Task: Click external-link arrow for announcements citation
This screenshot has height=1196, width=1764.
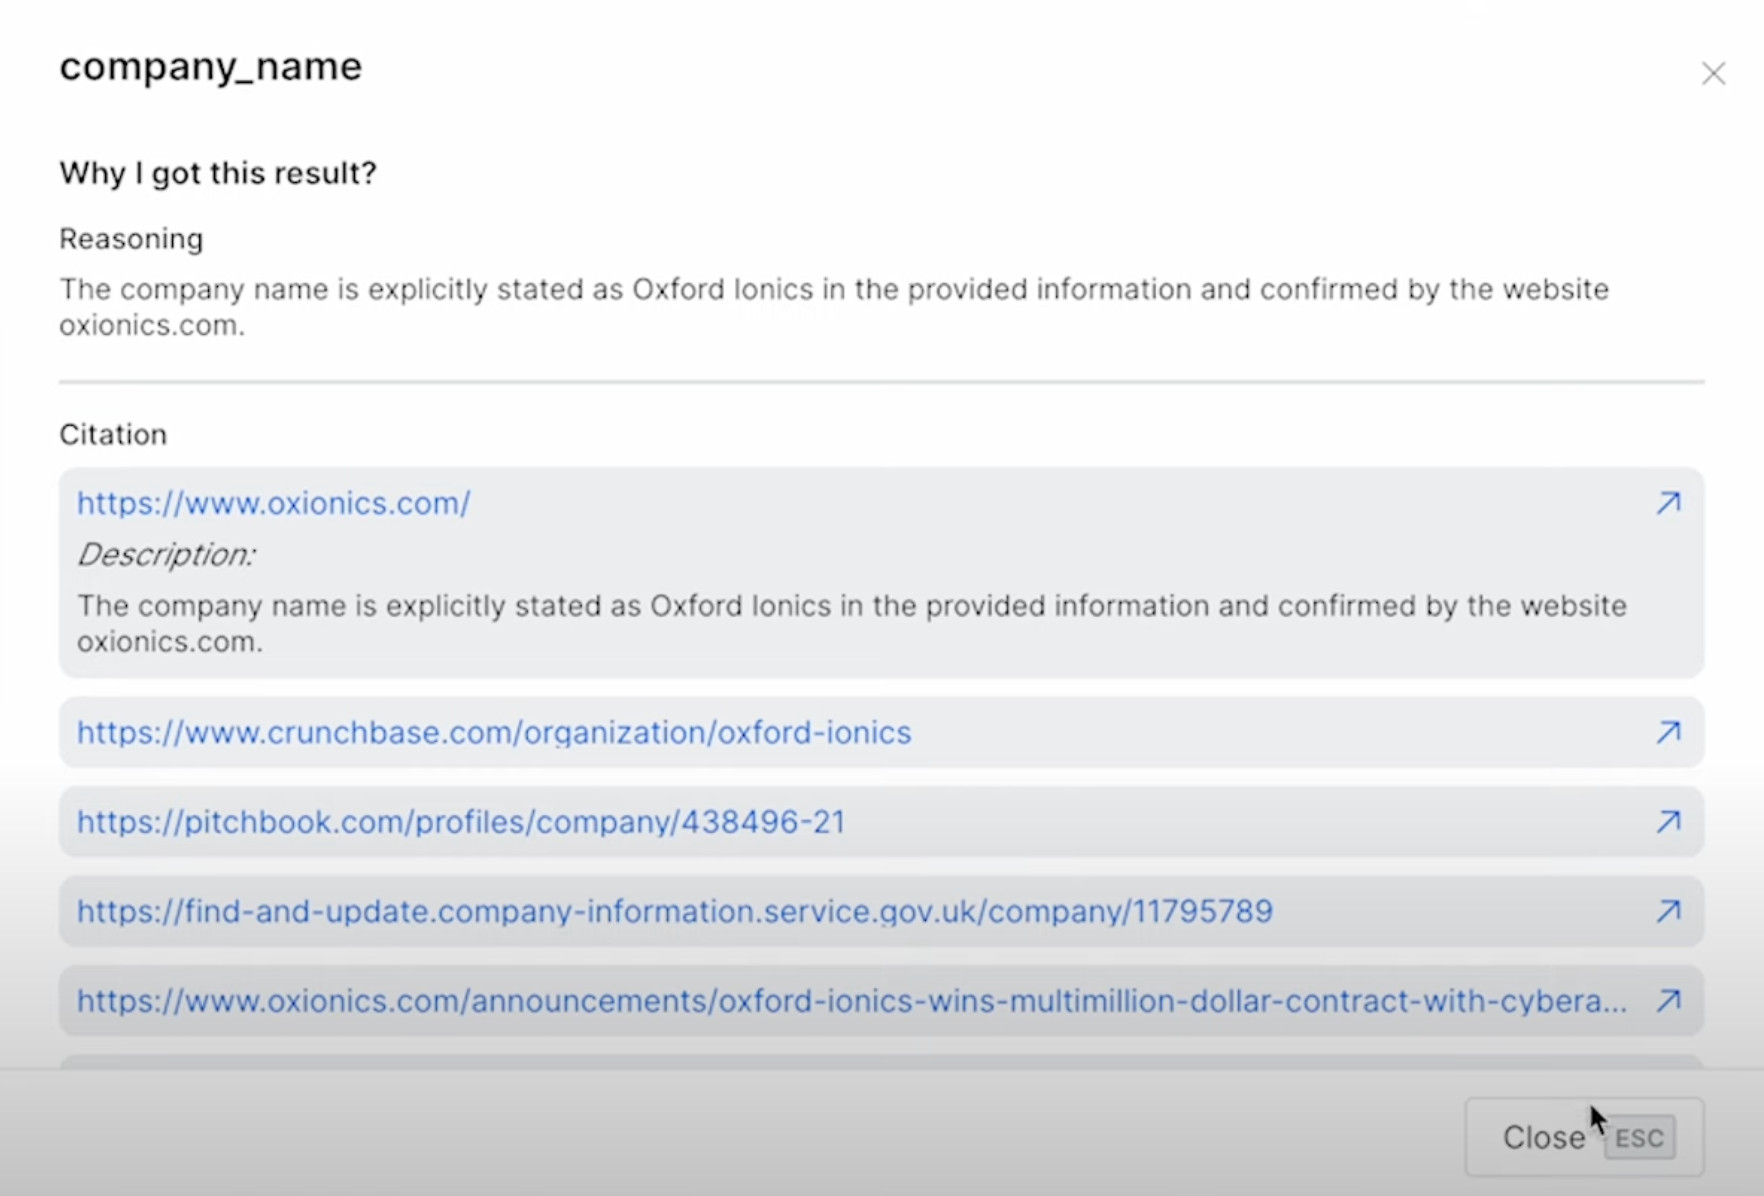Action: tap(1668, 1001)
